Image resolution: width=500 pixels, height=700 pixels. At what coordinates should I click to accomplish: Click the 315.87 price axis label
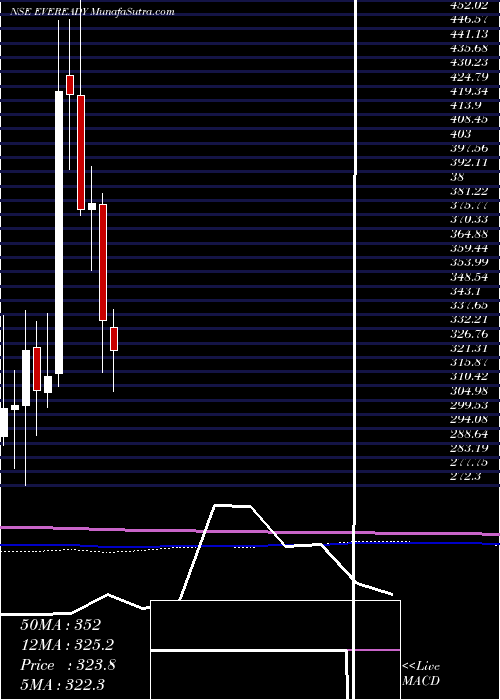pos(471,362)
